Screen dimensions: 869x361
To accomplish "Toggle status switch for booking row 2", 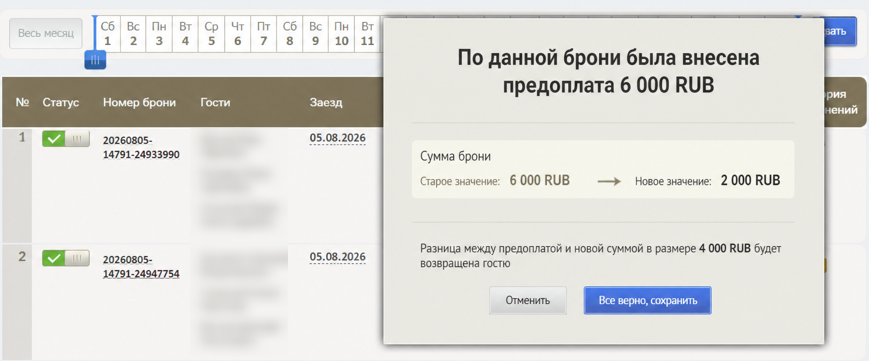I will pyautogui.click(x=66, y=258).
